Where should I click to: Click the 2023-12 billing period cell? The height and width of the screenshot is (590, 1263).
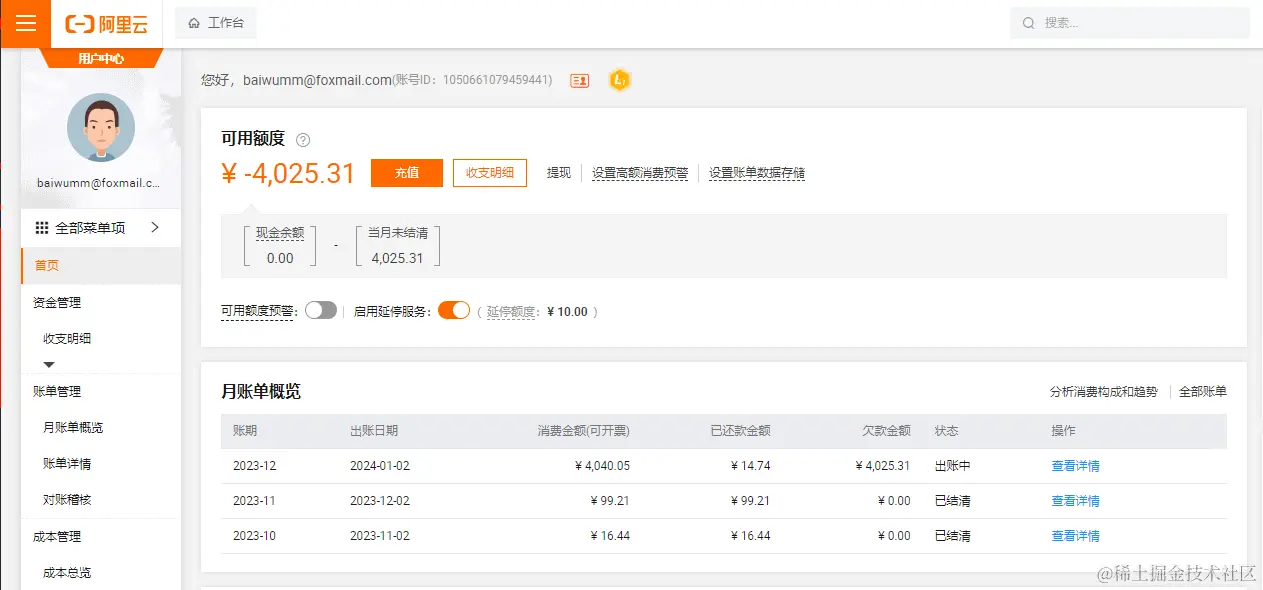pyautogui.click(x=254, y=466)
